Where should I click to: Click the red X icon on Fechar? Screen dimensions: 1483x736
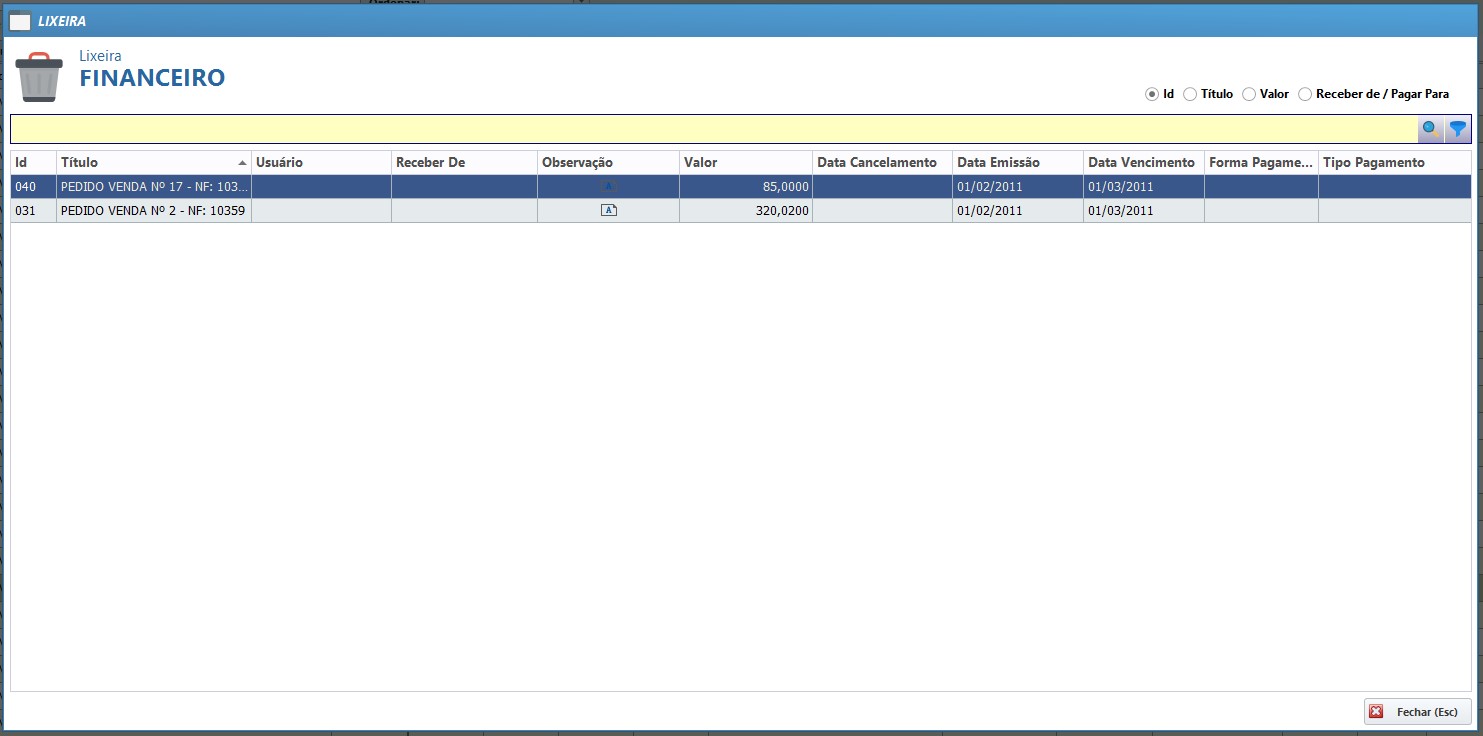point(1376,711)
